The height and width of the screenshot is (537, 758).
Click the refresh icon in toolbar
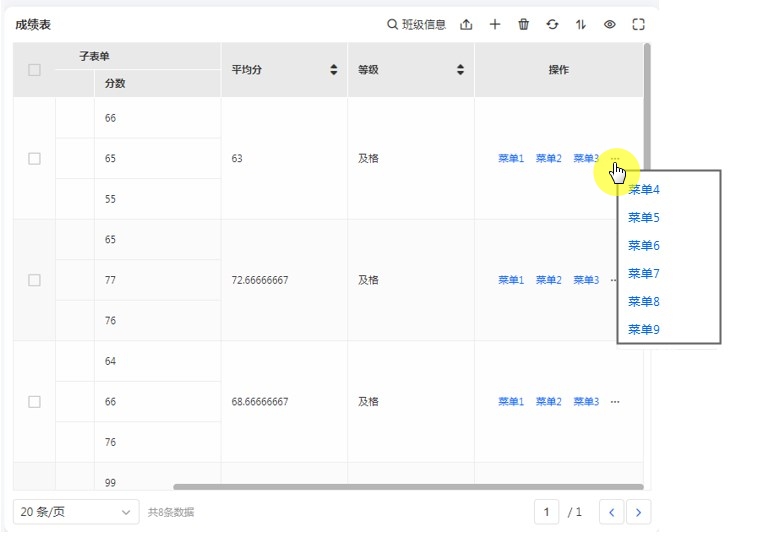tap(552, 25)
